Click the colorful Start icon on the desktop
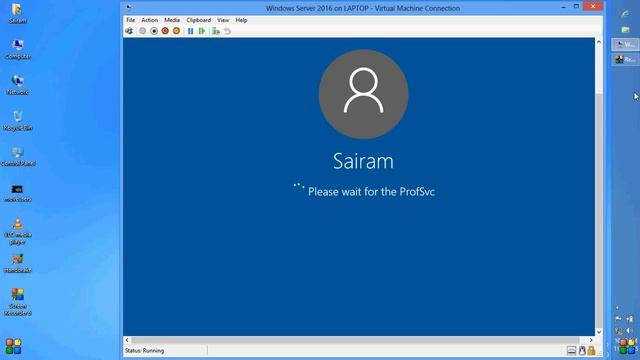640x360 pixels. tap(13, 346)
